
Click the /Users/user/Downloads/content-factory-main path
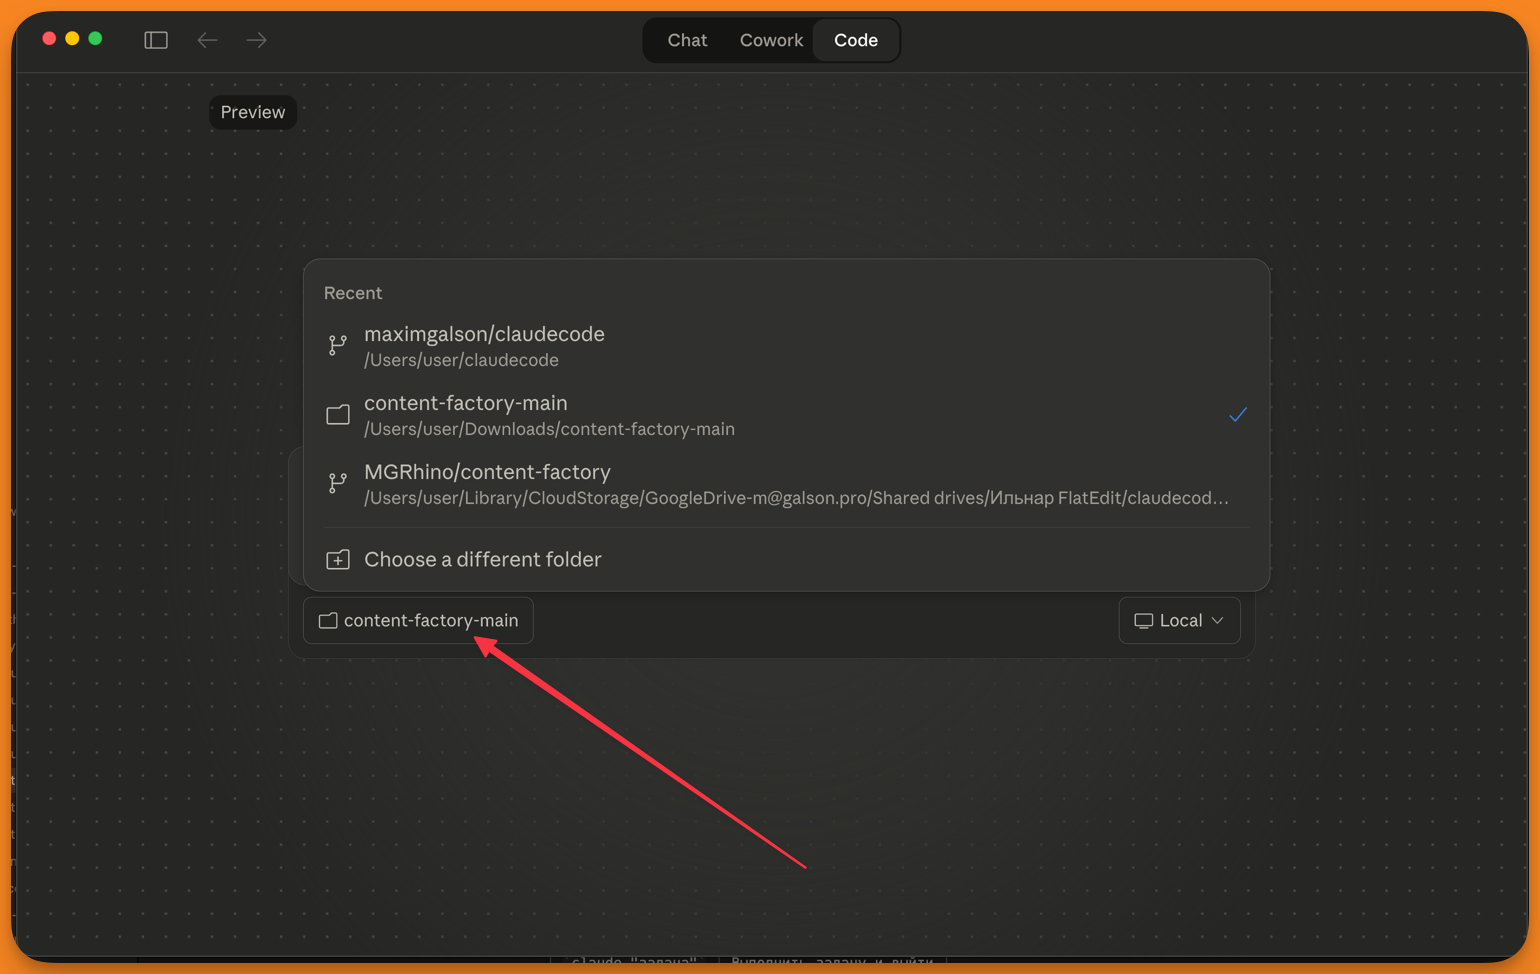click(549, 429)
